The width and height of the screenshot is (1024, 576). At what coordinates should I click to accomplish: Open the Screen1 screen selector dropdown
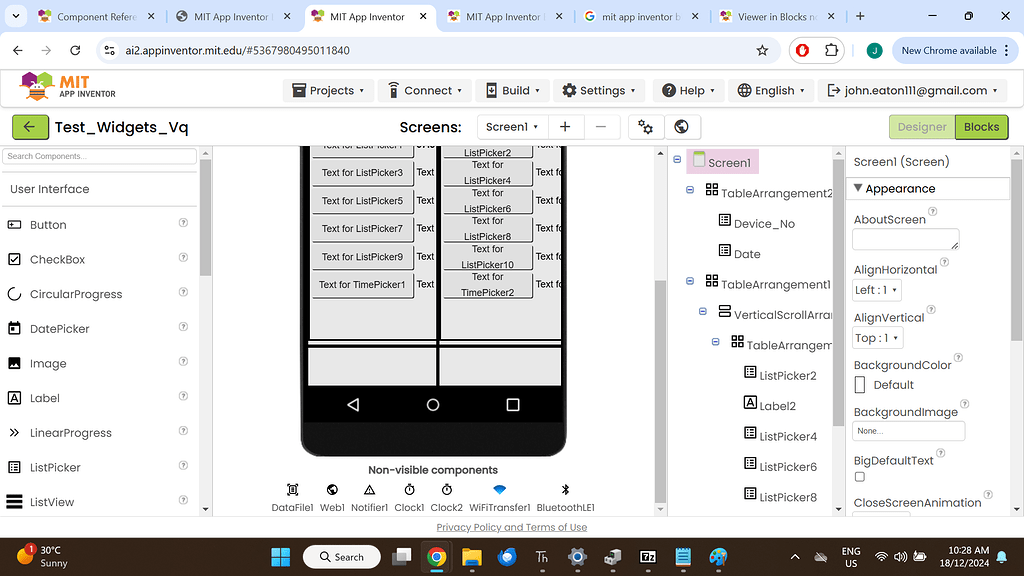[512, 127]
